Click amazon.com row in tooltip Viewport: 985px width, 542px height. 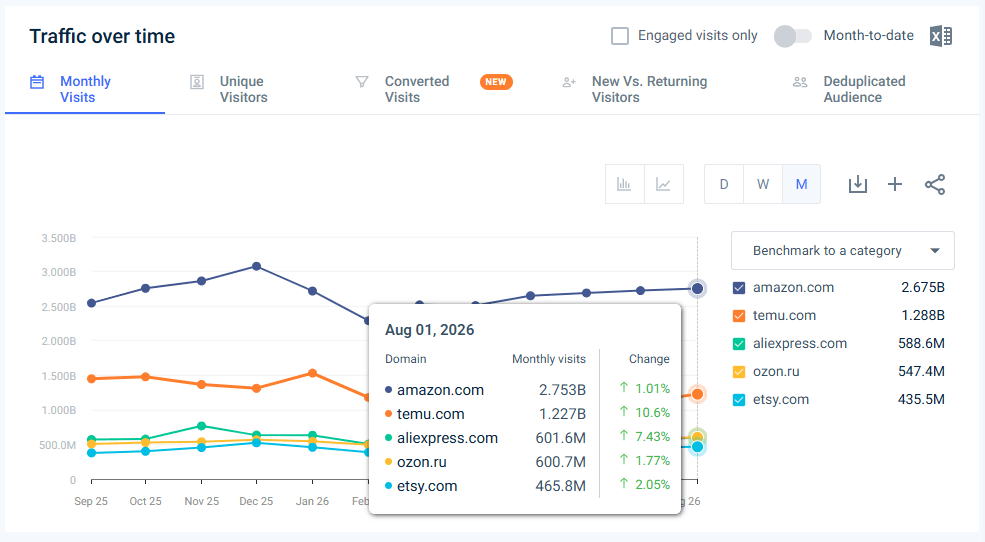527,389
